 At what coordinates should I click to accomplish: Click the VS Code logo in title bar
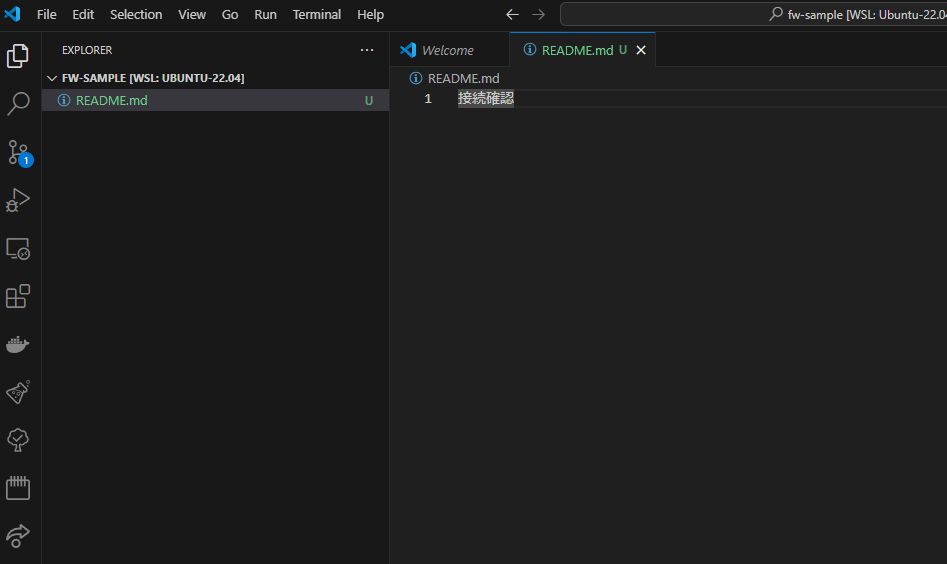click(13, 14)
